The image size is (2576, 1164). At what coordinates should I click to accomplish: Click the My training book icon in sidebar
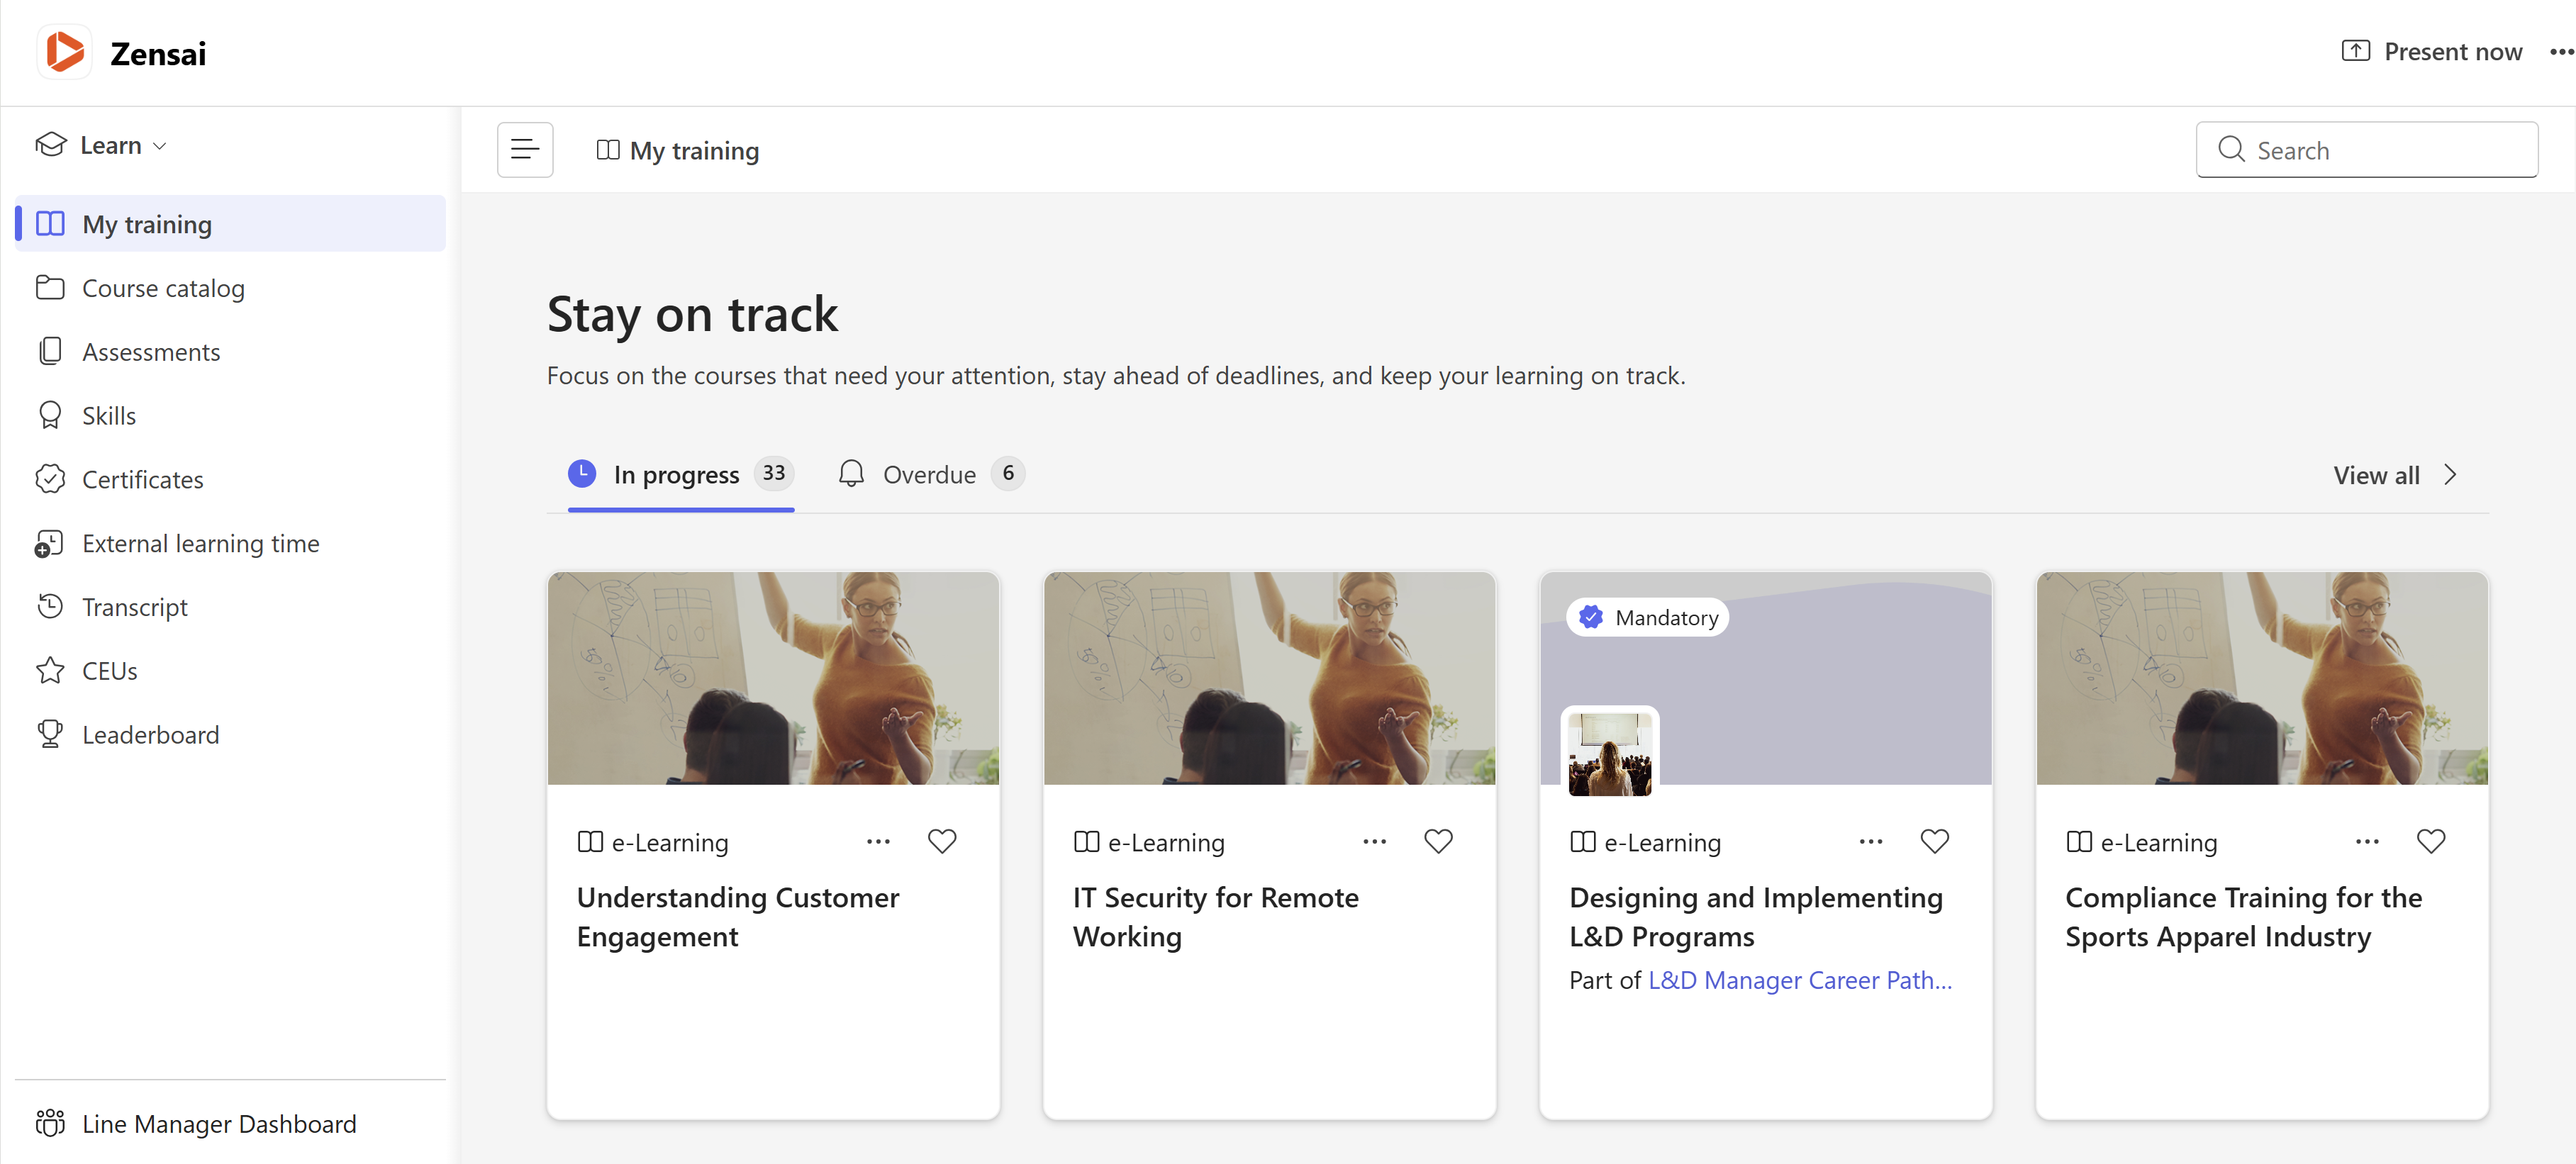click(x=50, y=223)
